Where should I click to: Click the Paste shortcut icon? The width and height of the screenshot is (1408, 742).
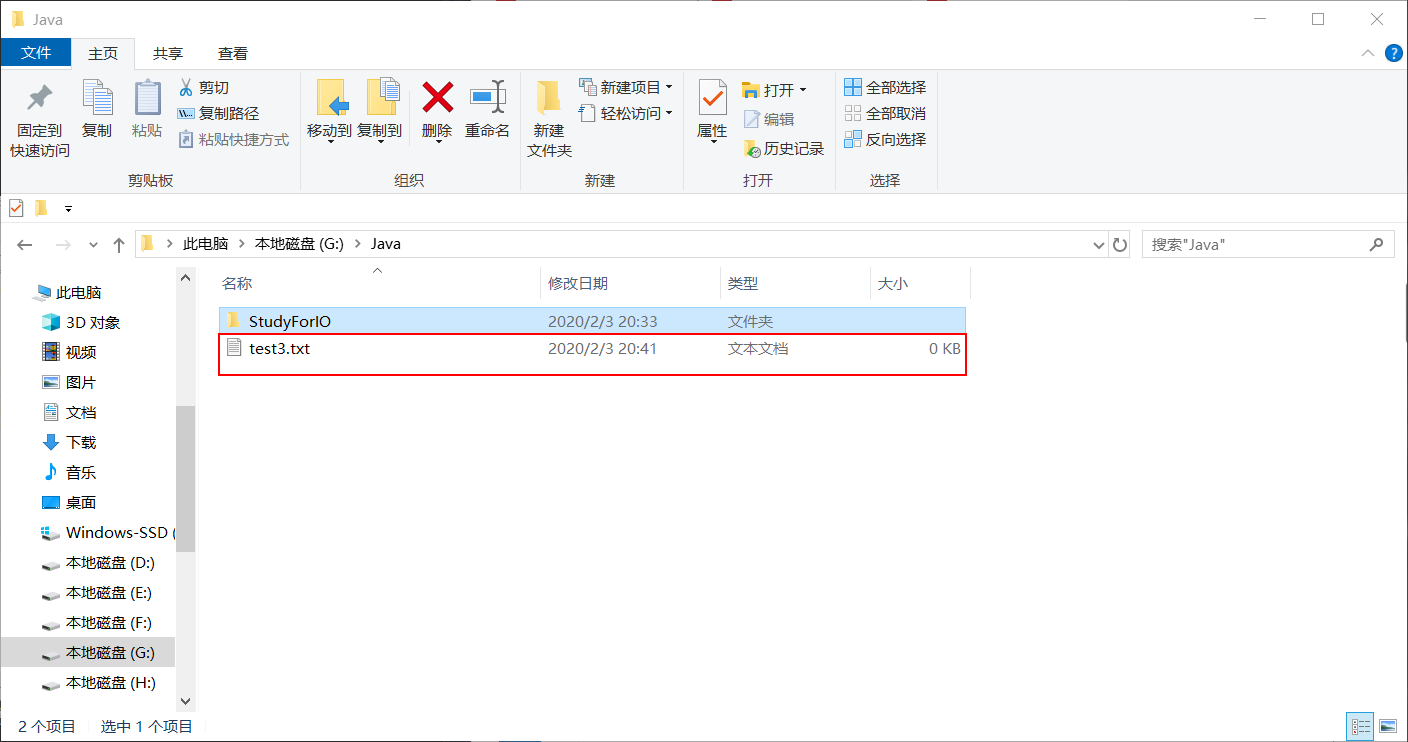pyautogui.click(x=186, y=139)
